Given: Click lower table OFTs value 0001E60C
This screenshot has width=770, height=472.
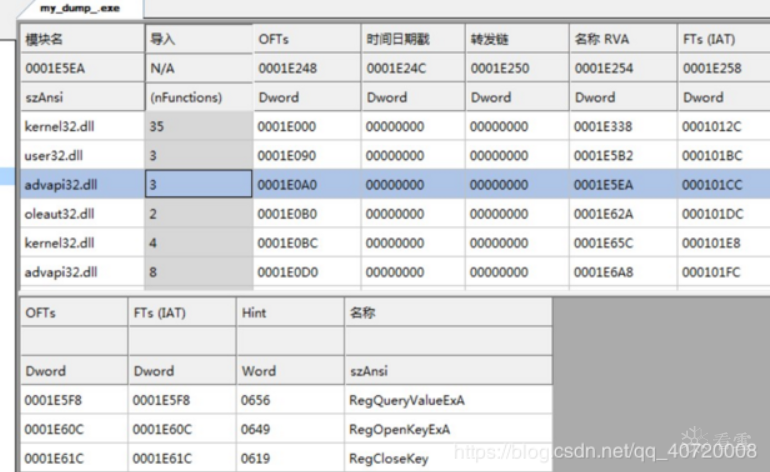Looking at the screenshot, I should tap(54, 429).
